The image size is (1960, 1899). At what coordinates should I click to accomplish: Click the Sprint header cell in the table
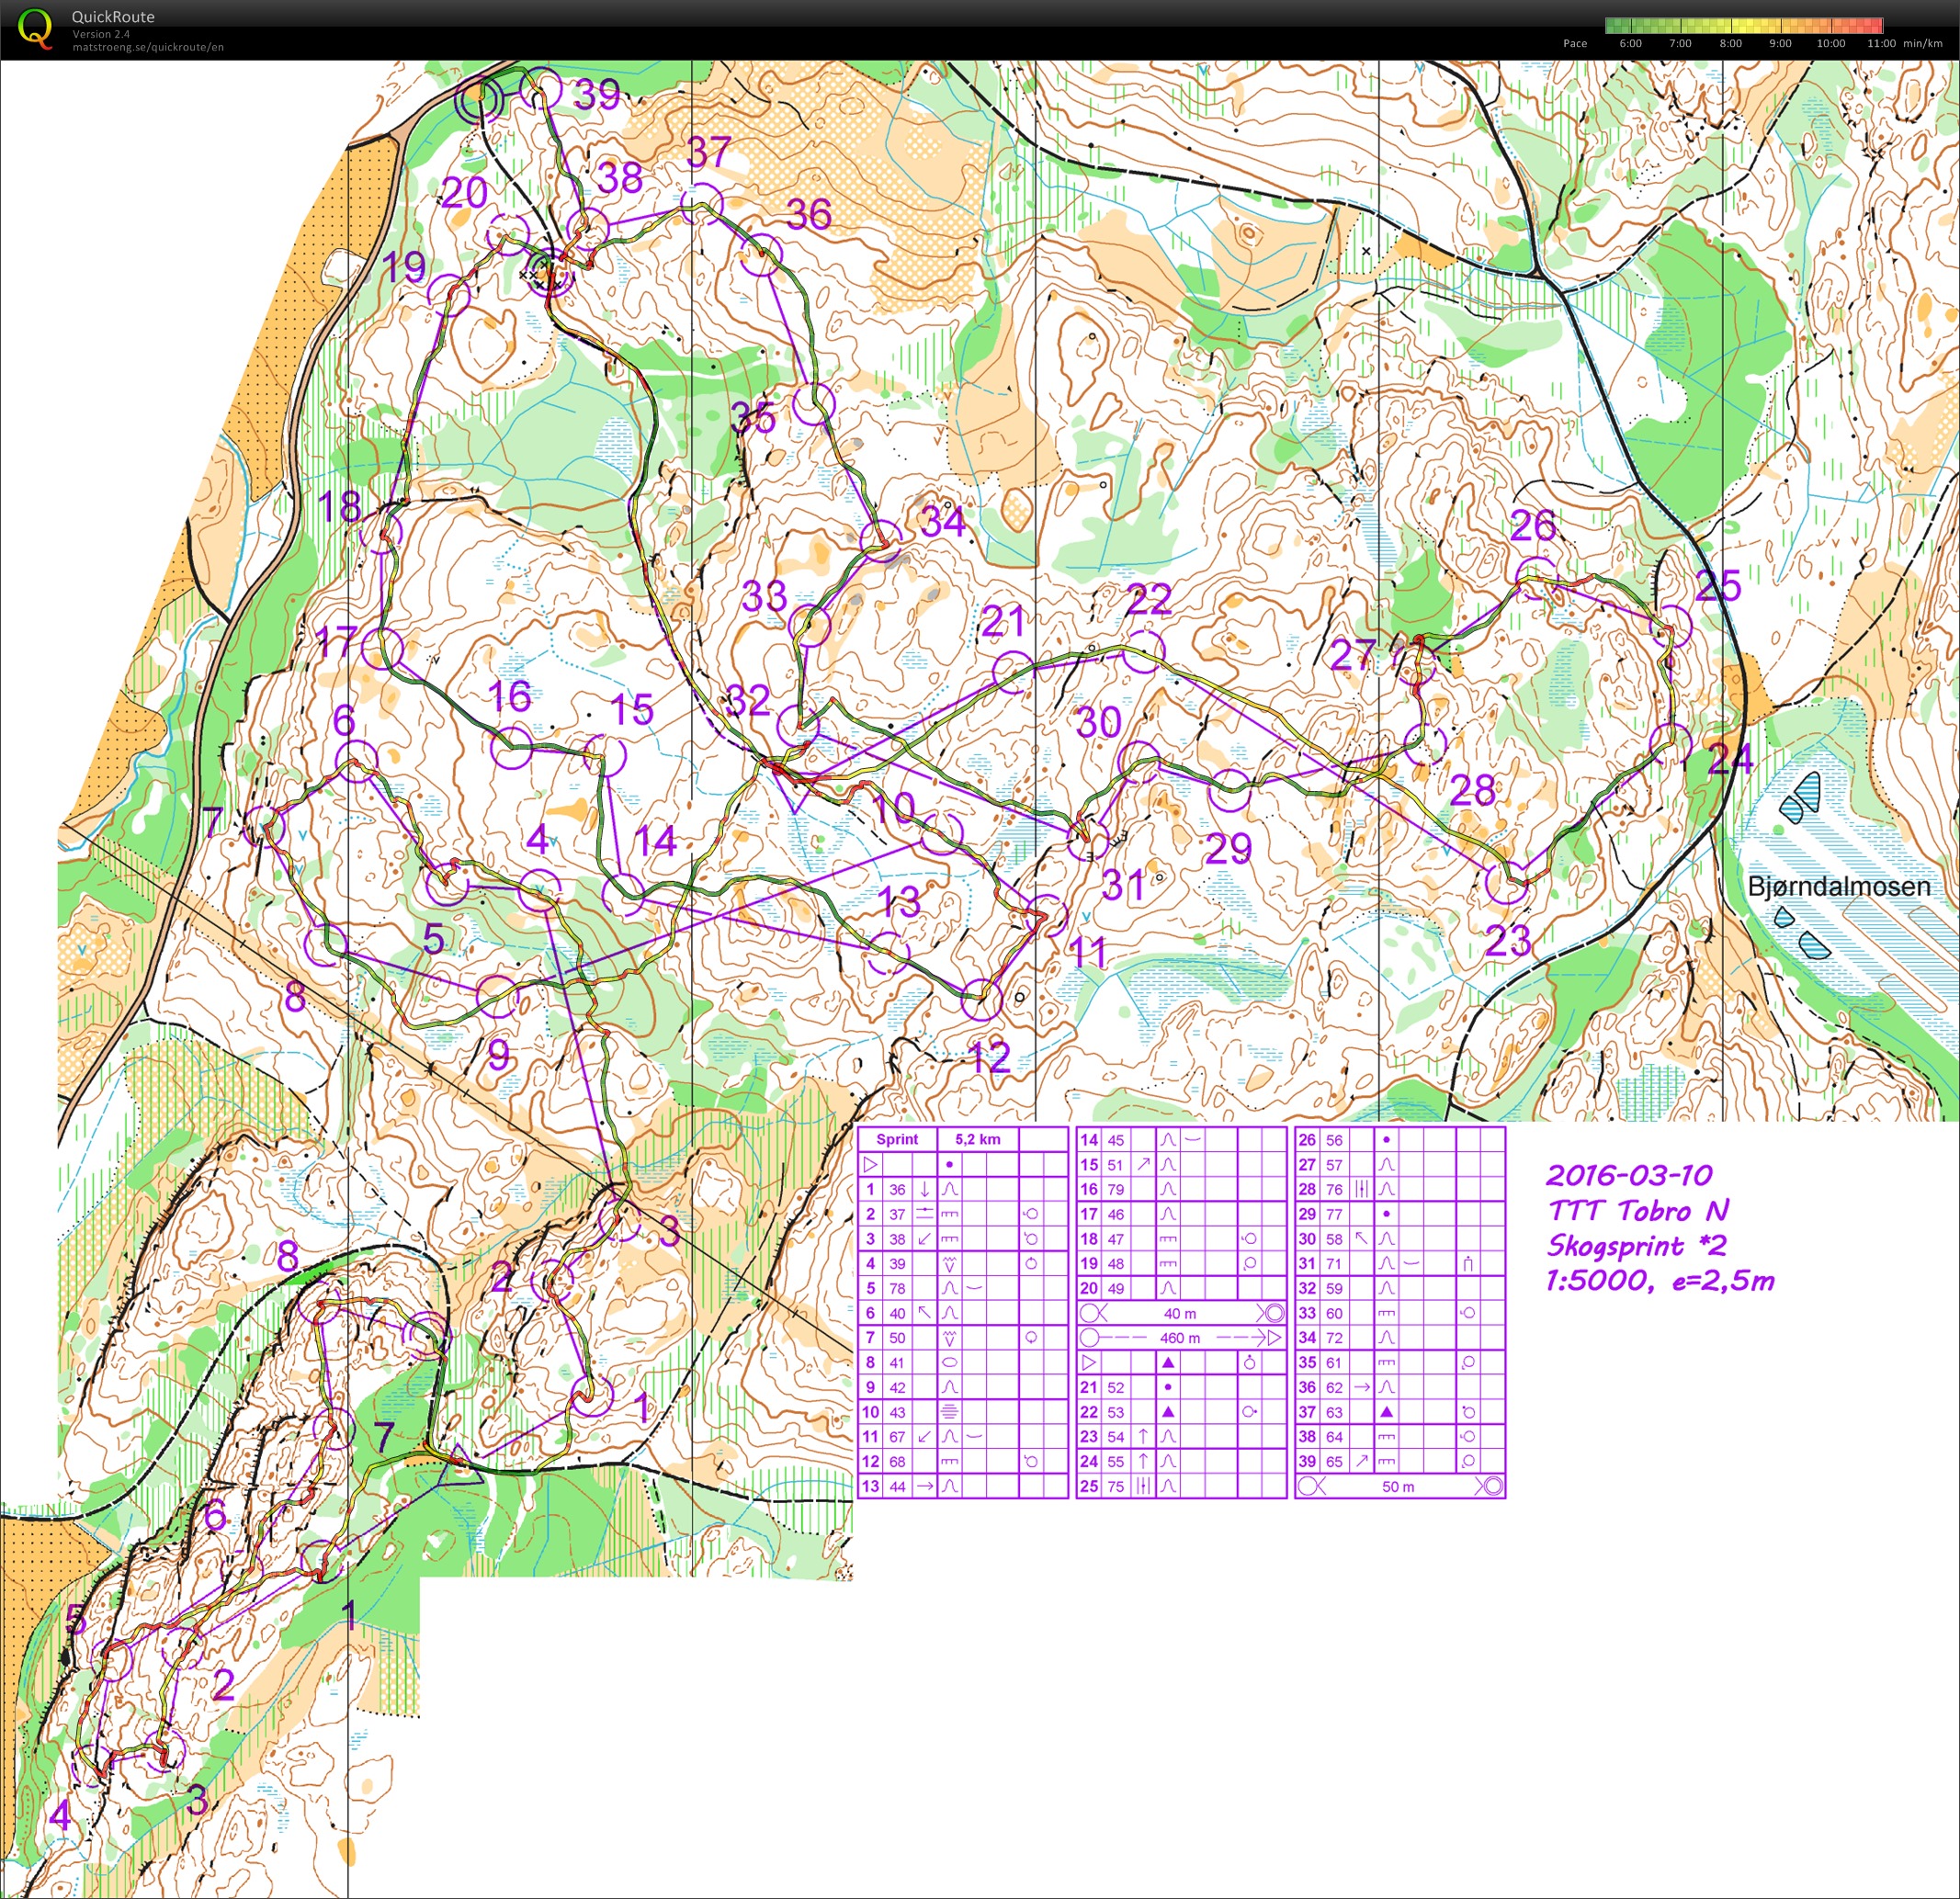pos(897,1139)
